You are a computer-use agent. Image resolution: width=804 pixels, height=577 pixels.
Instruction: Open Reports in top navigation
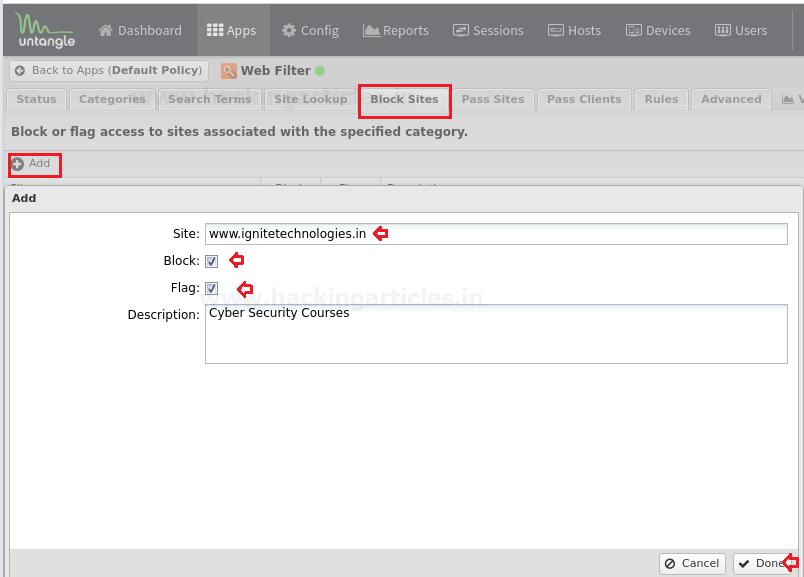396,30
